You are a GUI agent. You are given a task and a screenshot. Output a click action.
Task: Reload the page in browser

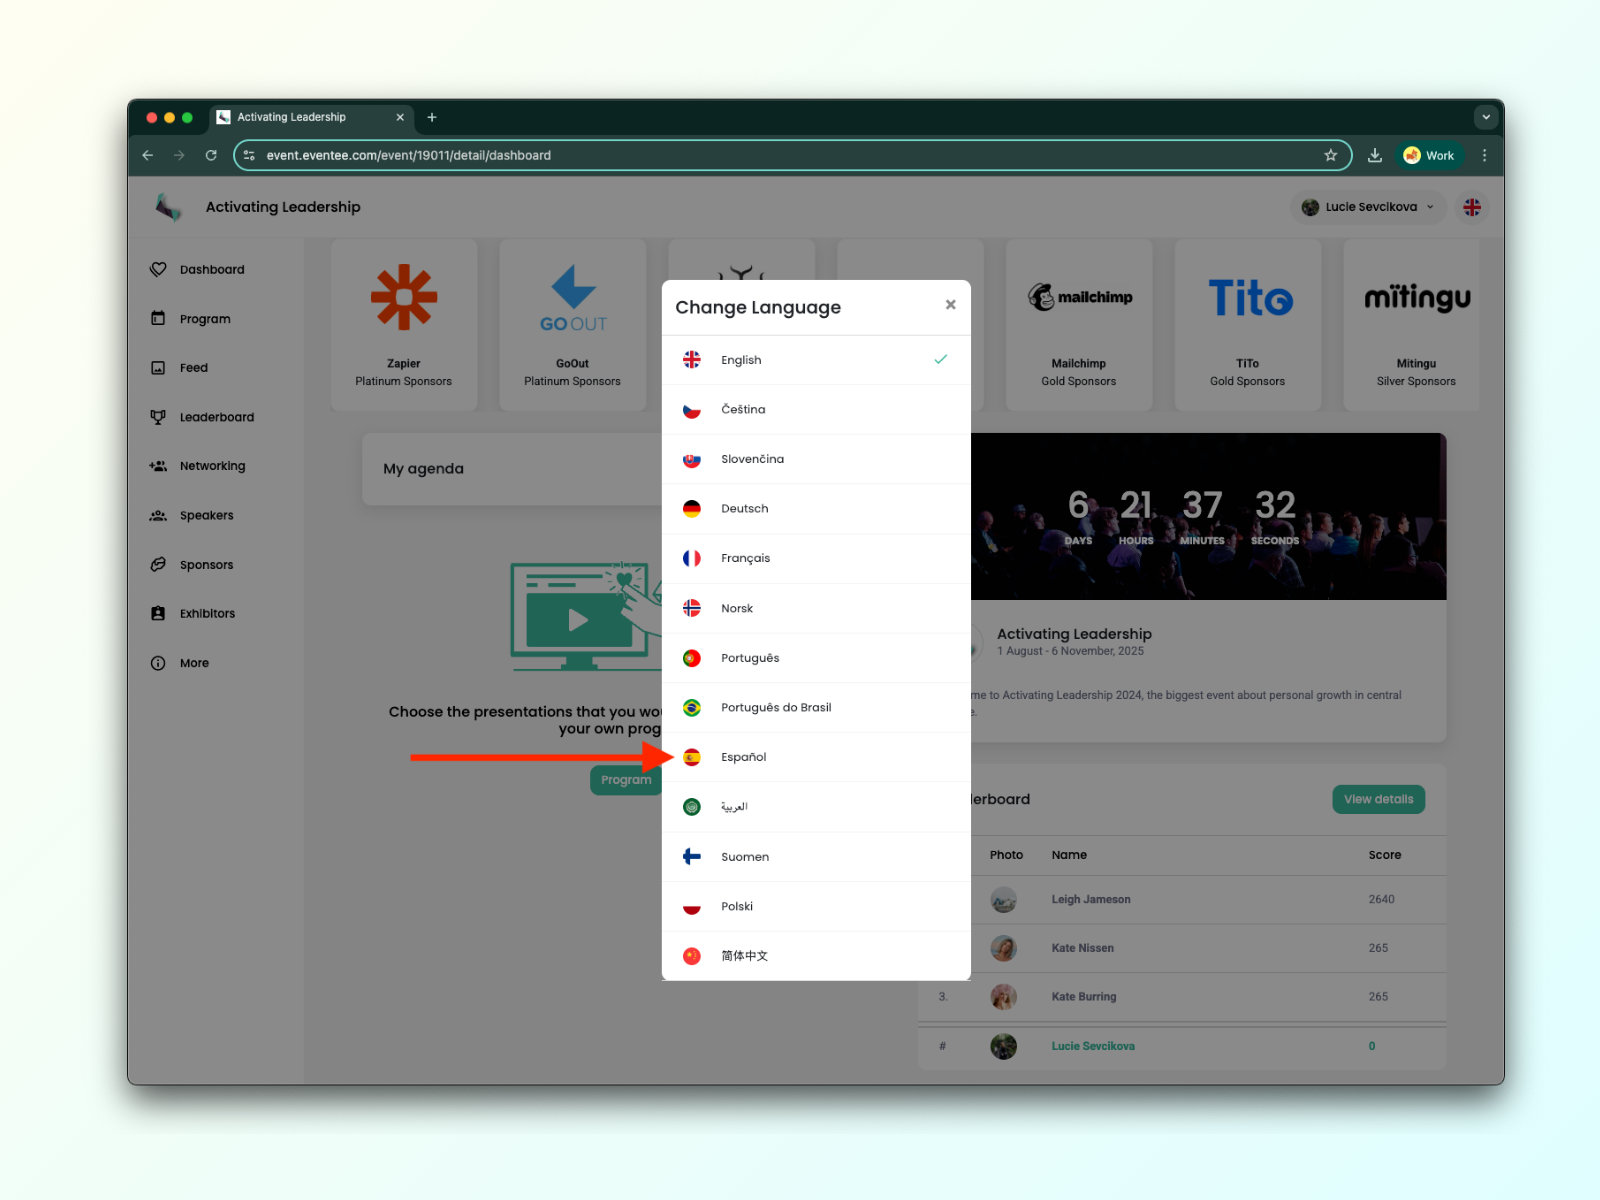[x=211, y=155]
